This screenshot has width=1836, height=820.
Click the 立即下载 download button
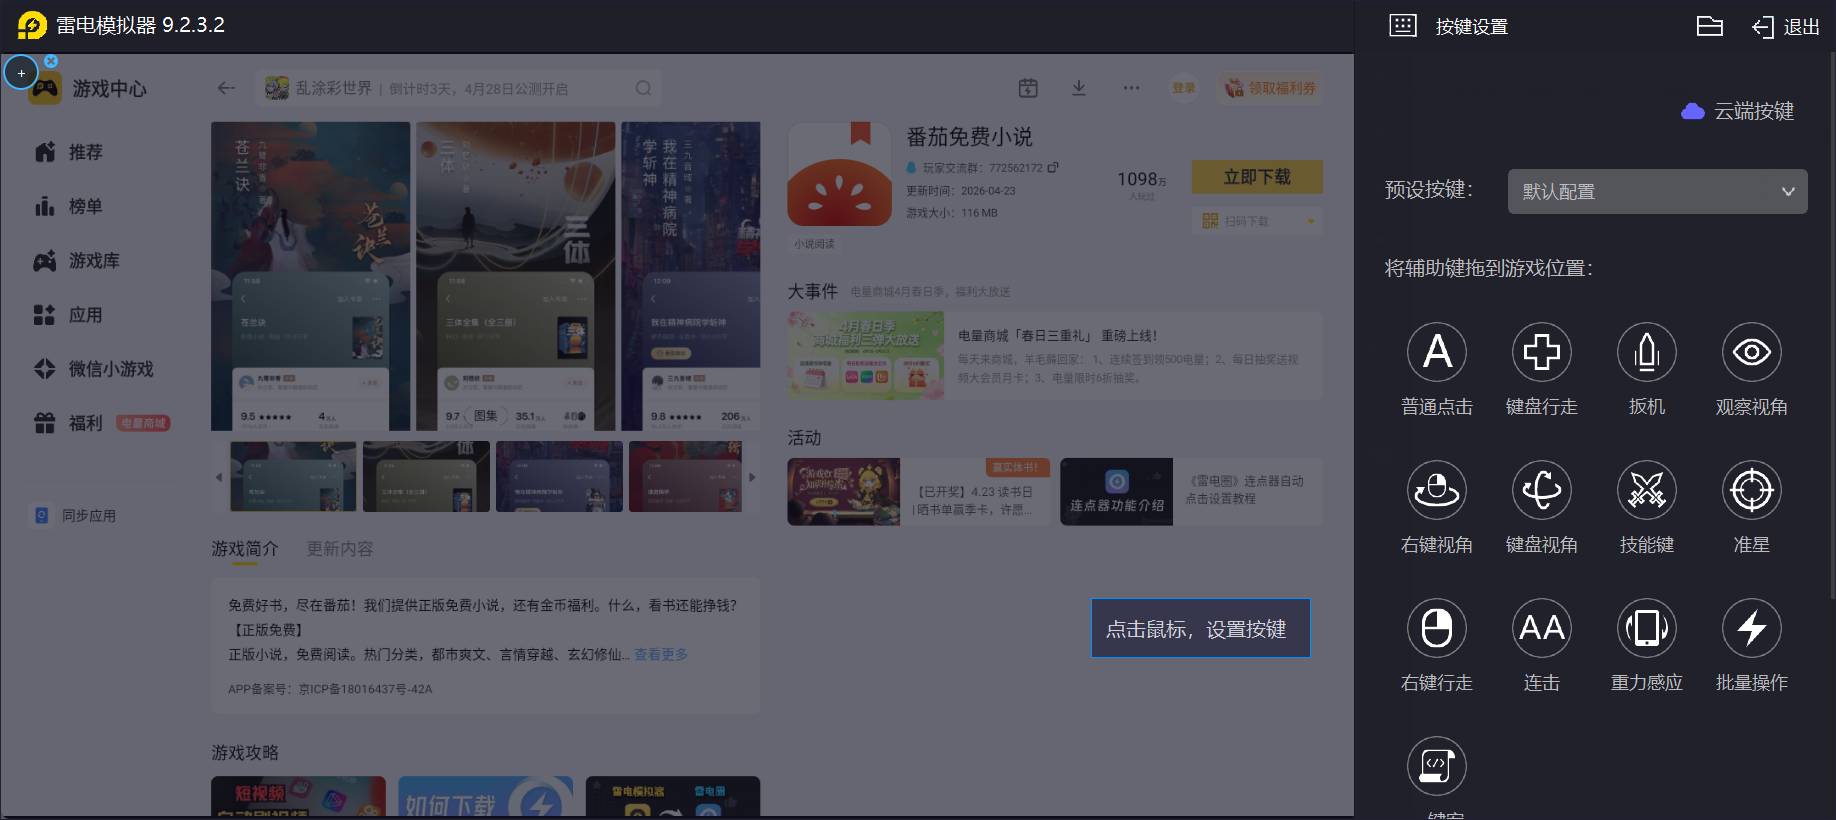[x=1257, y=177]
